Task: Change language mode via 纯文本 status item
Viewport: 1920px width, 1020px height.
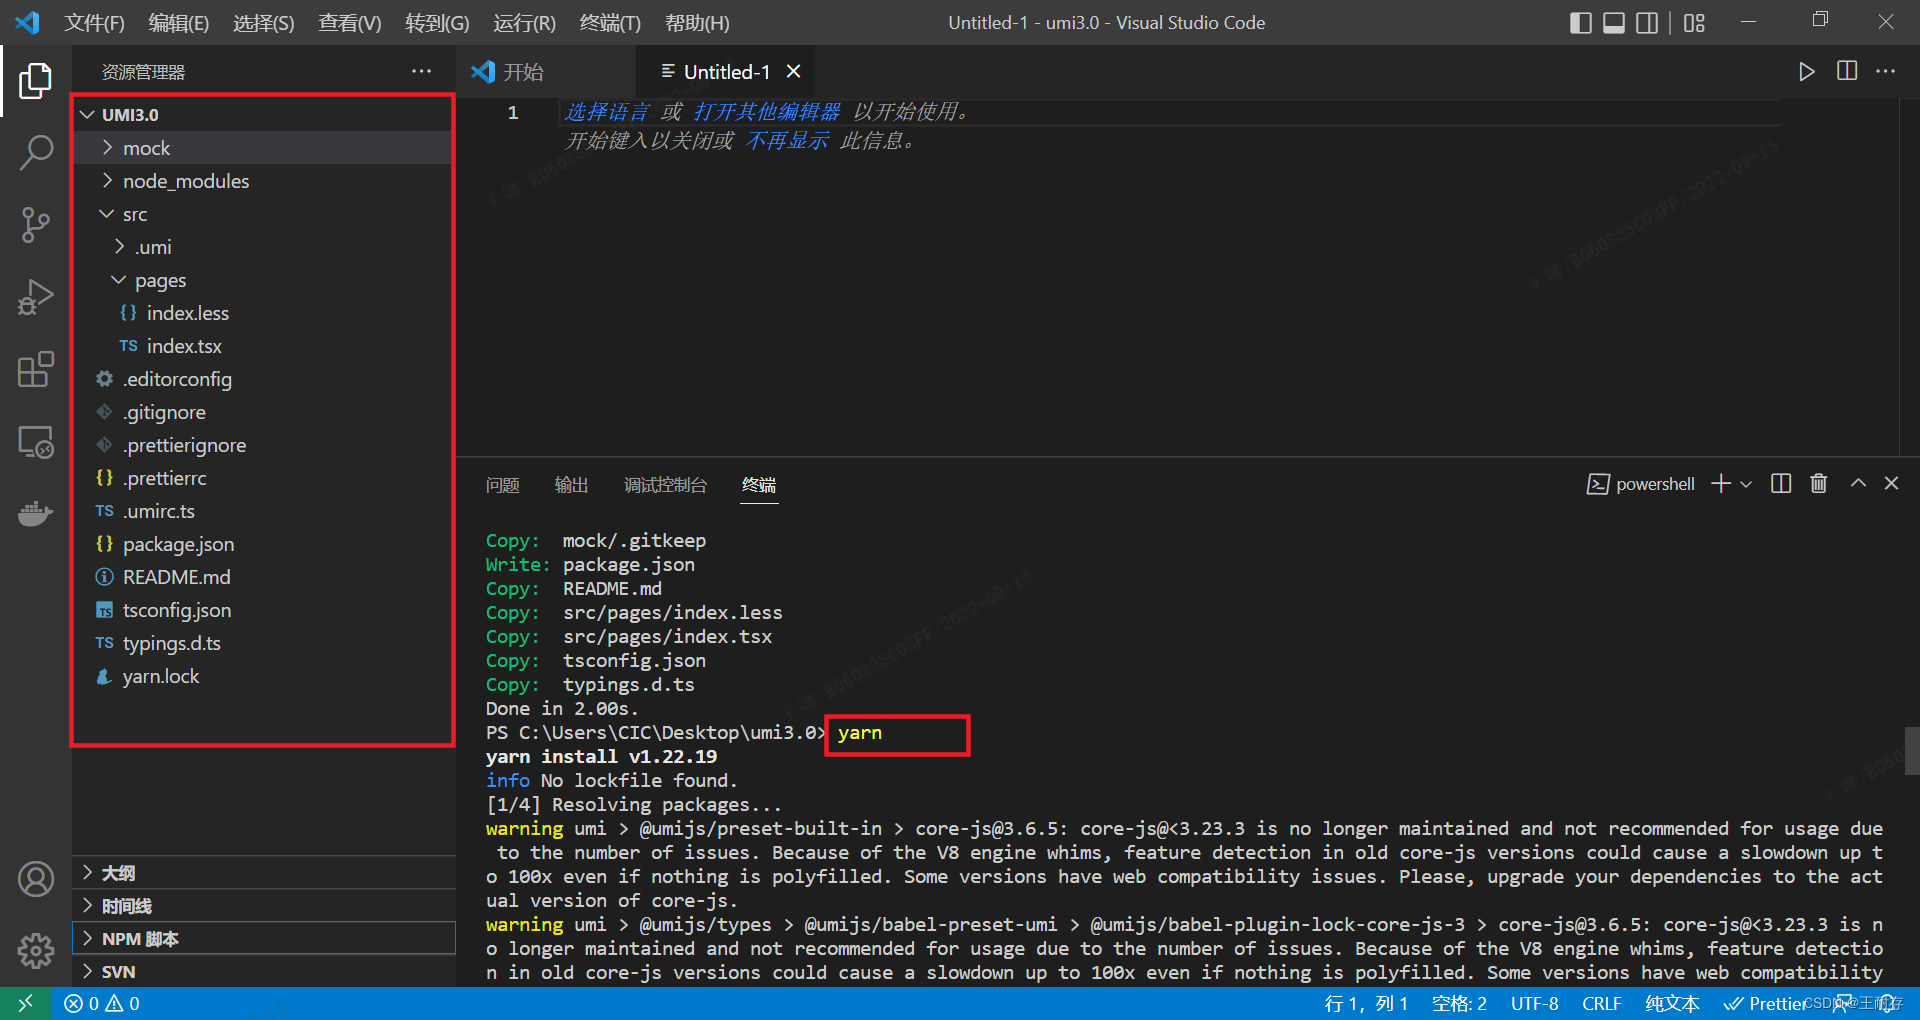Action: pos(1672,1003)
